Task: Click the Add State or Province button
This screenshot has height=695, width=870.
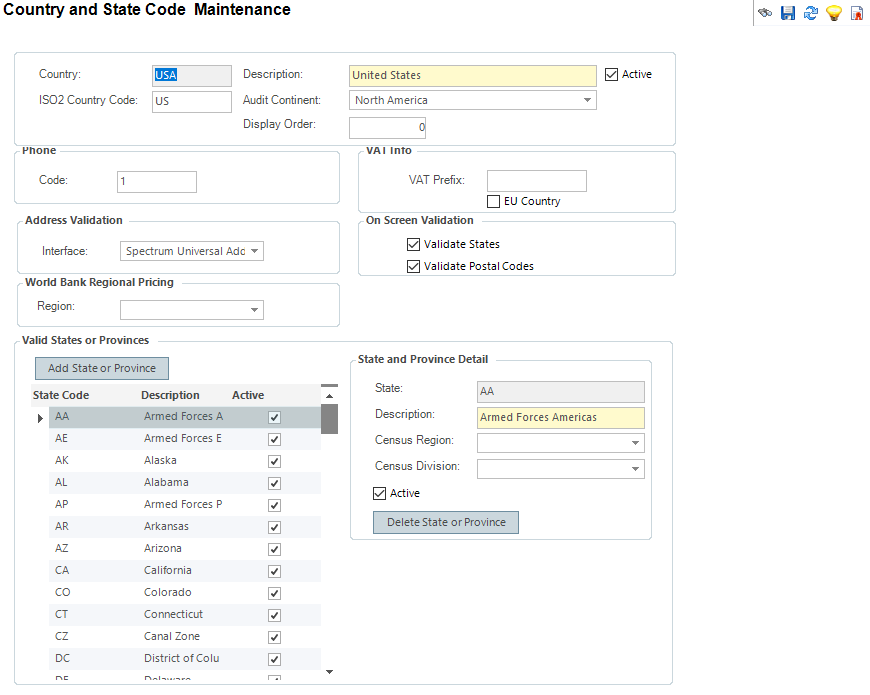Action: (102, 368)
